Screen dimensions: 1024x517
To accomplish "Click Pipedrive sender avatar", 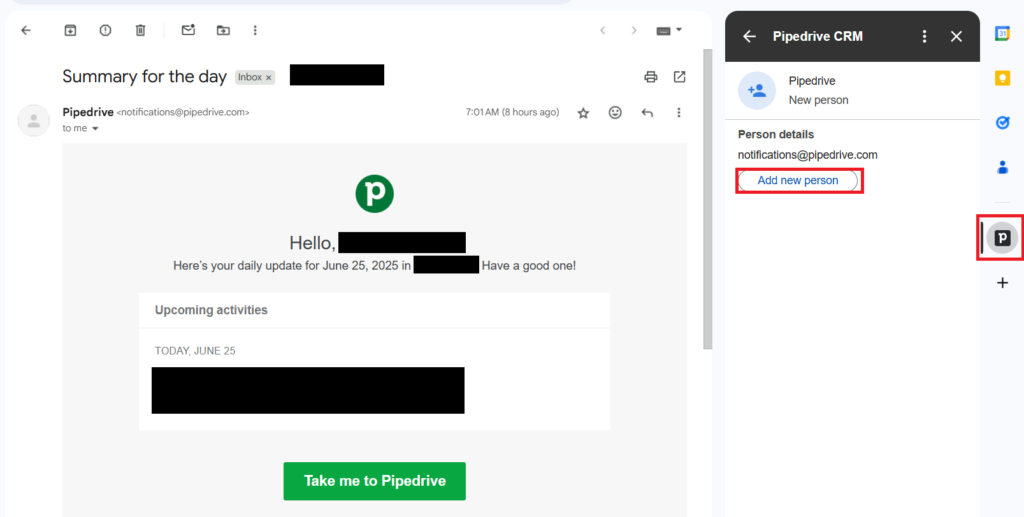I will (x=34, y=121).
